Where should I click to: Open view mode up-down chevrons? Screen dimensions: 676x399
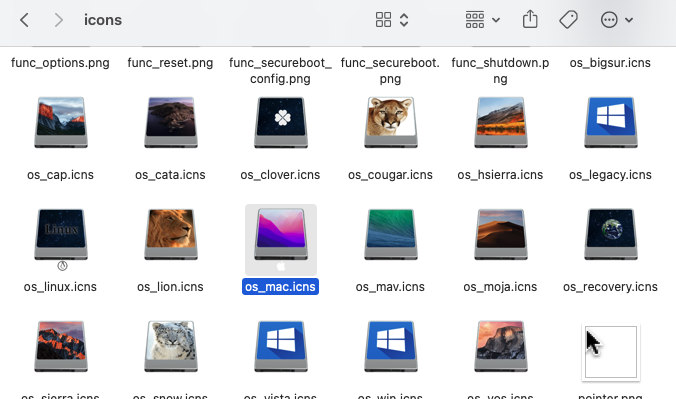(404, 20)
